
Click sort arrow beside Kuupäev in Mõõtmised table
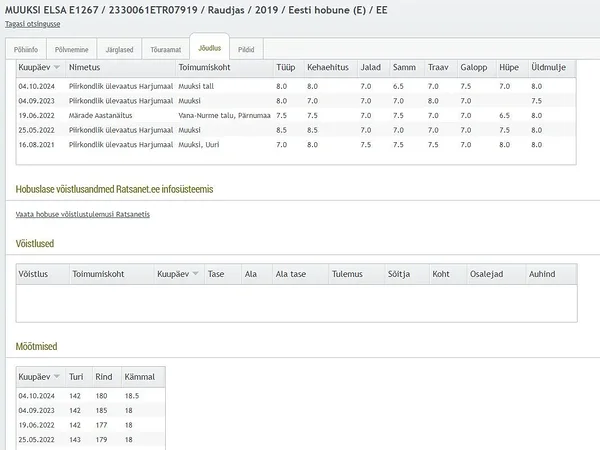pos(56,378)
